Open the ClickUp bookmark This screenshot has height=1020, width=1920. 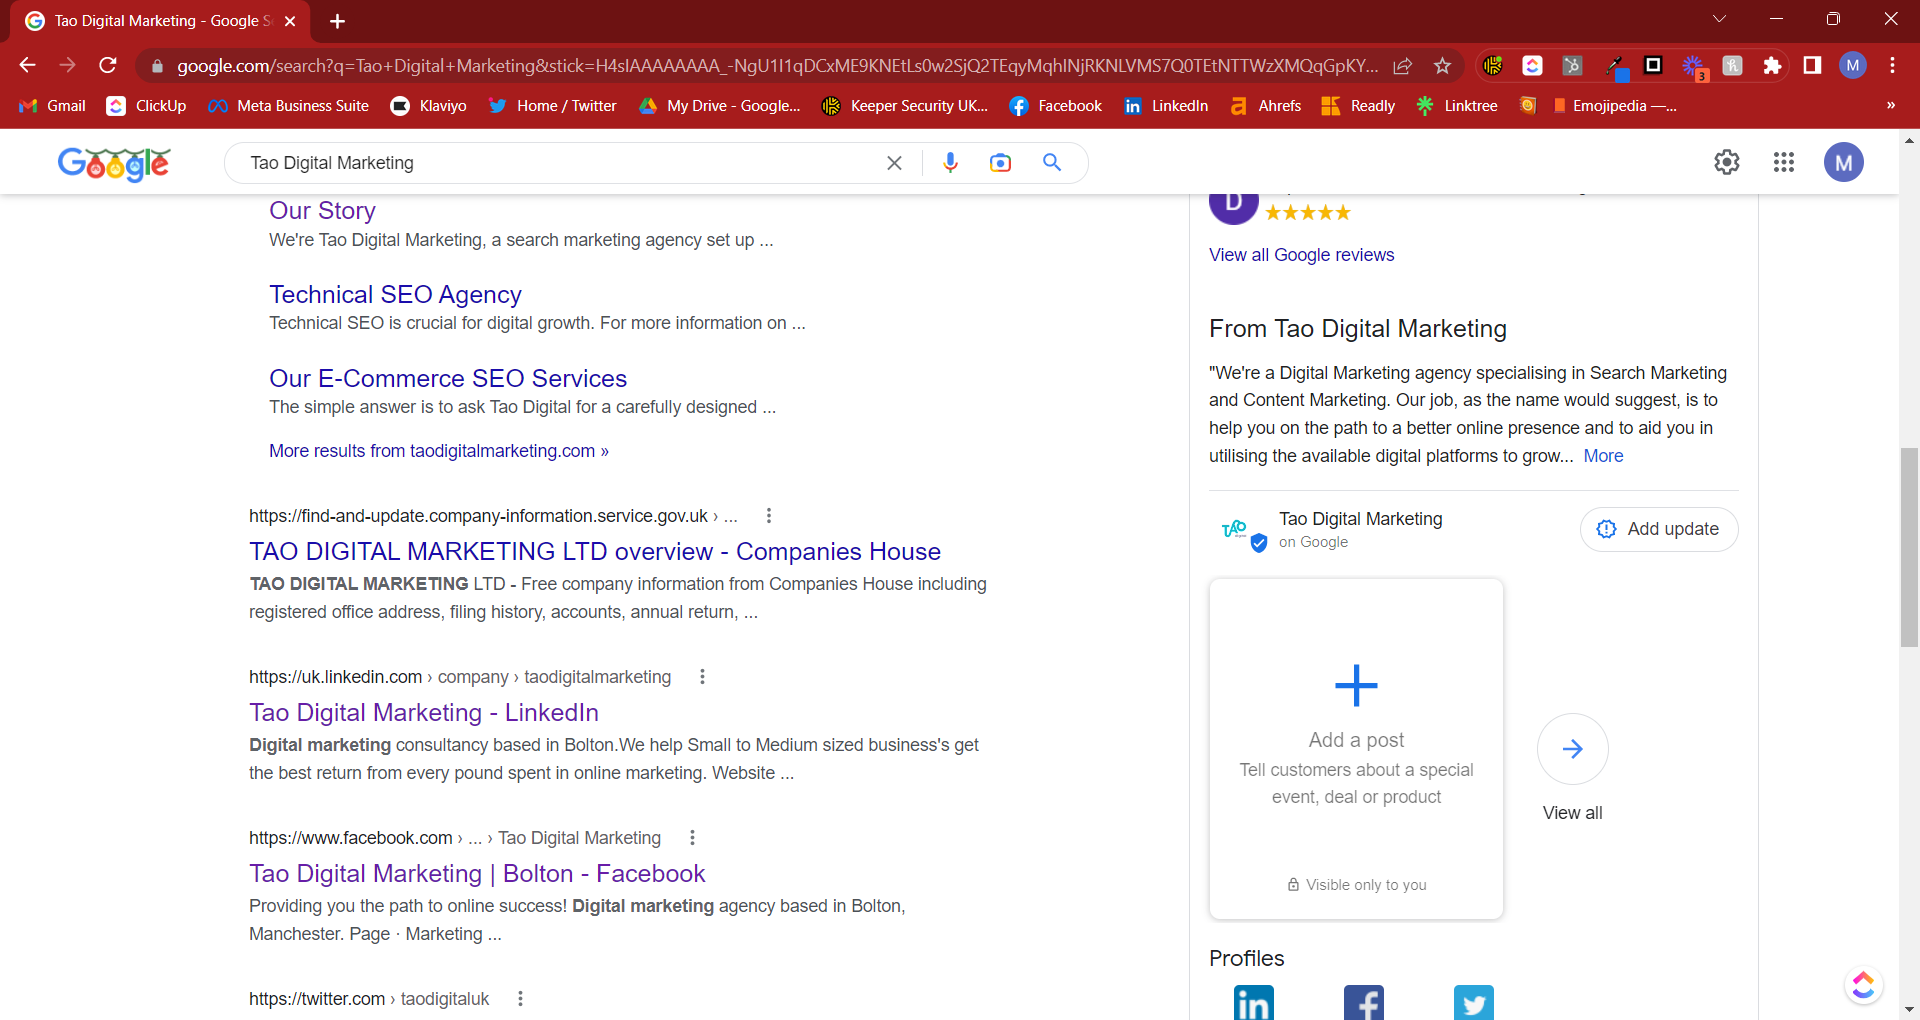point(147,106)
